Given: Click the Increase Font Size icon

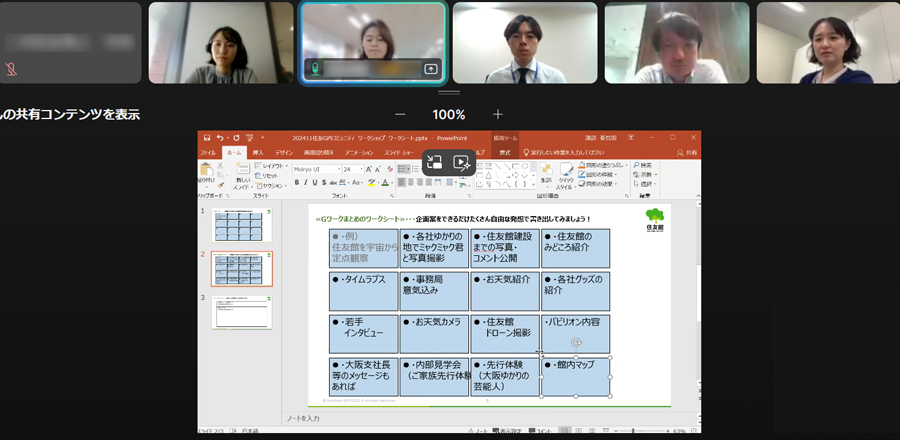Looking at the screenshot, I should click(369, 169).
